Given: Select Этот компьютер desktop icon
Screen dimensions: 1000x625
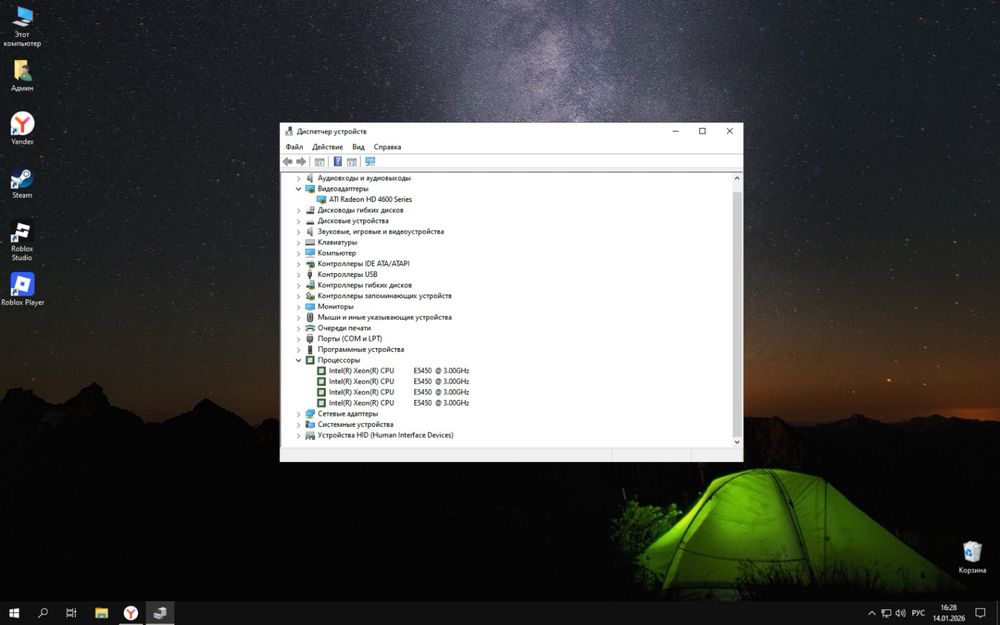Looking at the screenshot, I should tap(22, 26).
